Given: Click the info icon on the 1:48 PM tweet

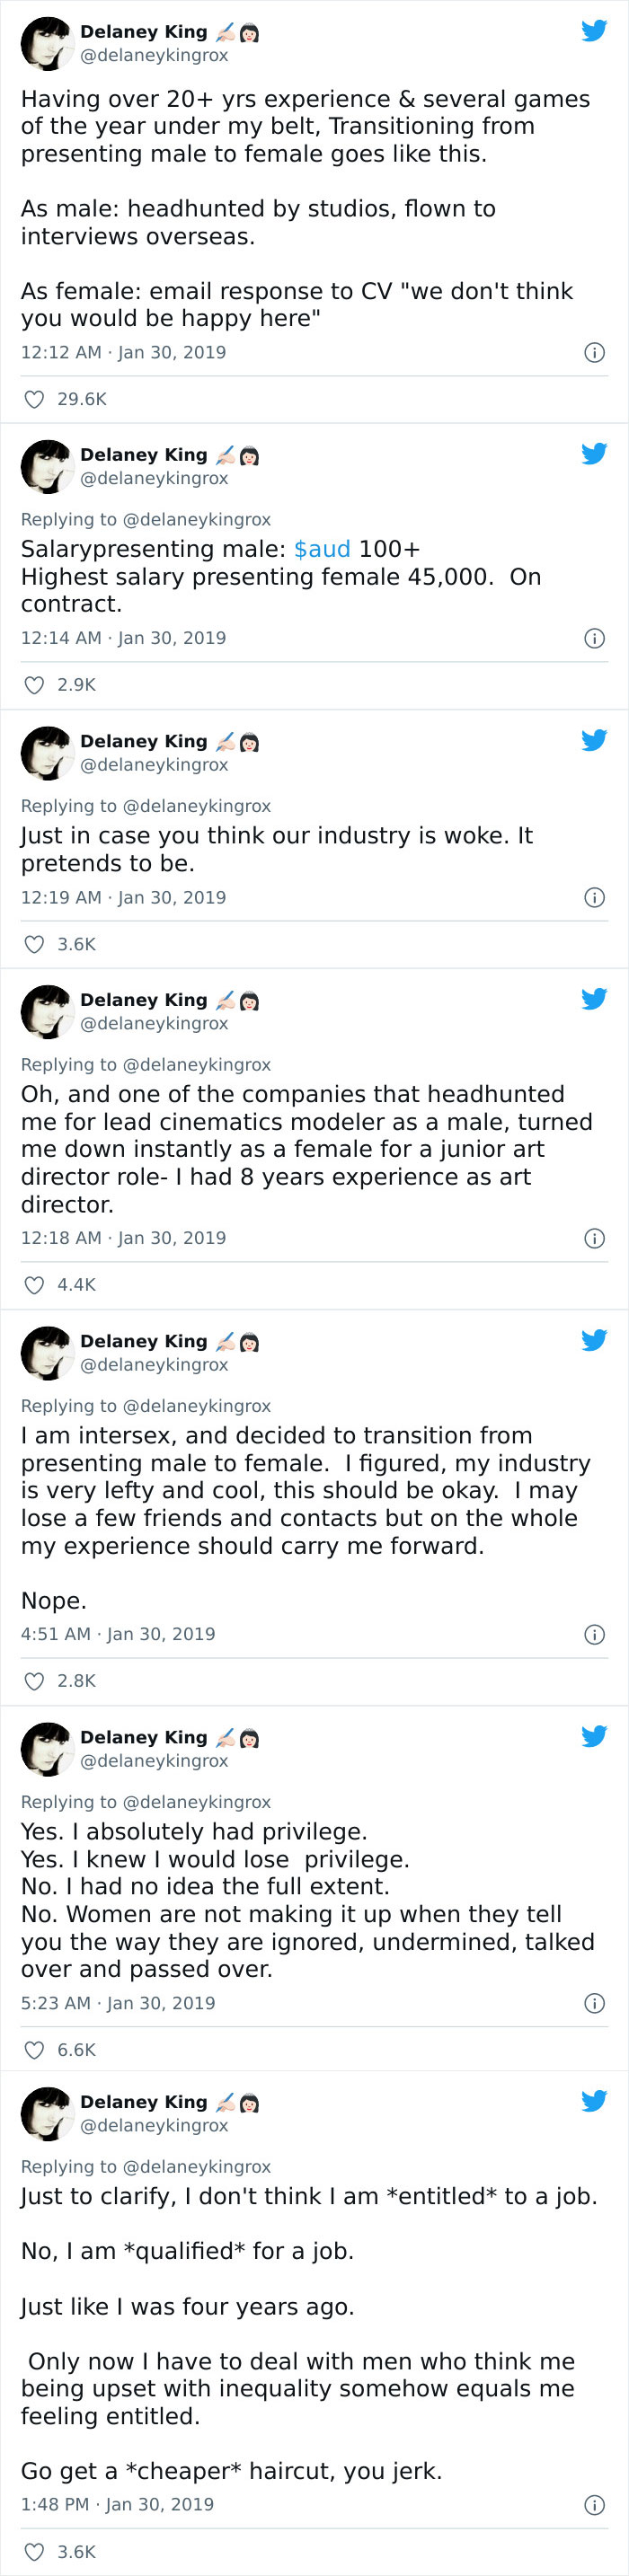Looking at the screenshot, I should tap(594, 2505).
